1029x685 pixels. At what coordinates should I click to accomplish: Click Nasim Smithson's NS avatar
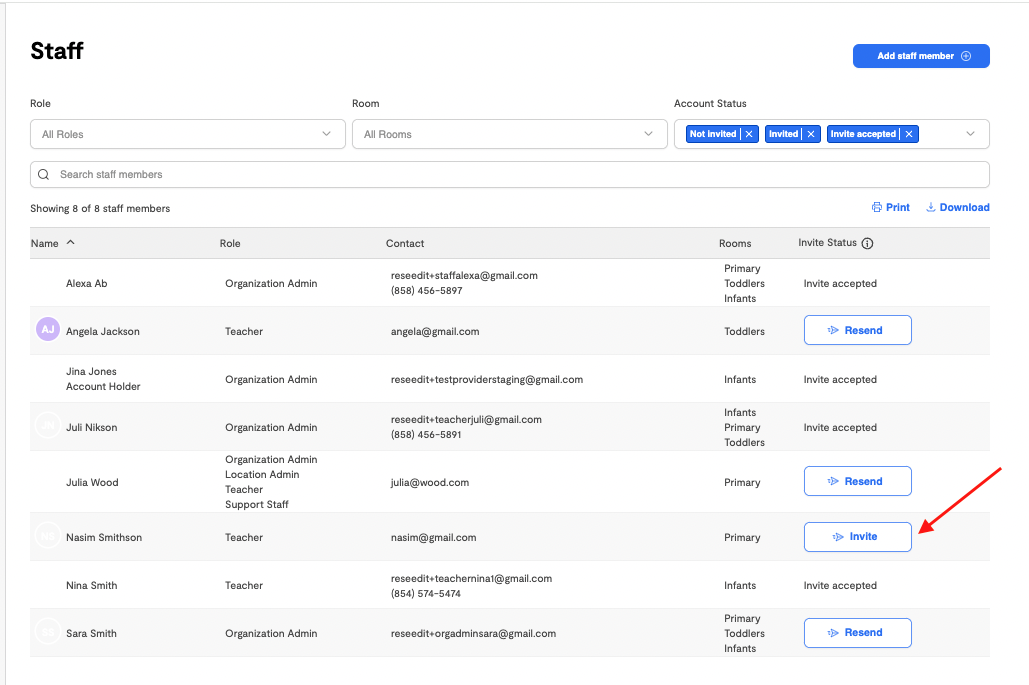click(x=48, y=536)
